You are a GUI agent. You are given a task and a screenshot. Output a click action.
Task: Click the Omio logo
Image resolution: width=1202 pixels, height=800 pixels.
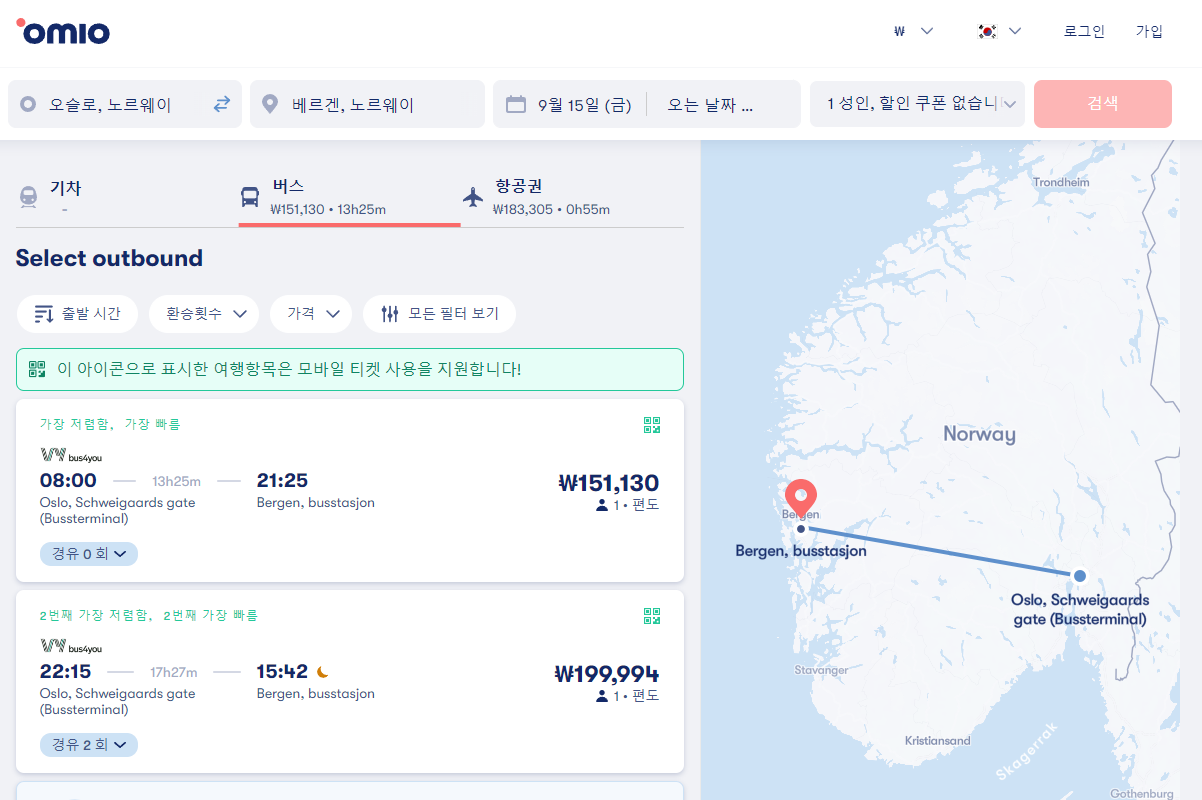pyautogui.click(x=63, y=31)
